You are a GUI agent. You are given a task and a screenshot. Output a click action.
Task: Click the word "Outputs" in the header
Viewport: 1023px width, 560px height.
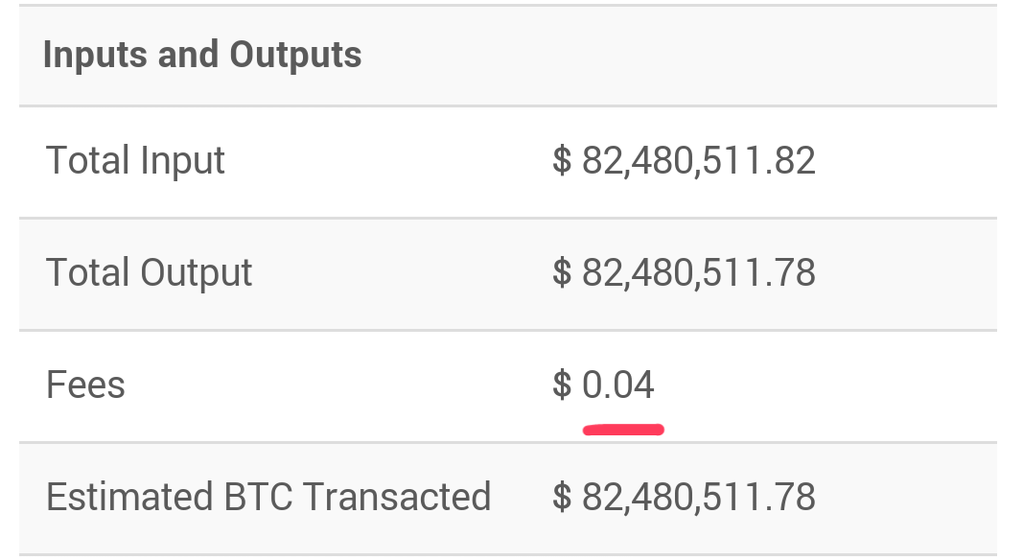pos(296,55)
